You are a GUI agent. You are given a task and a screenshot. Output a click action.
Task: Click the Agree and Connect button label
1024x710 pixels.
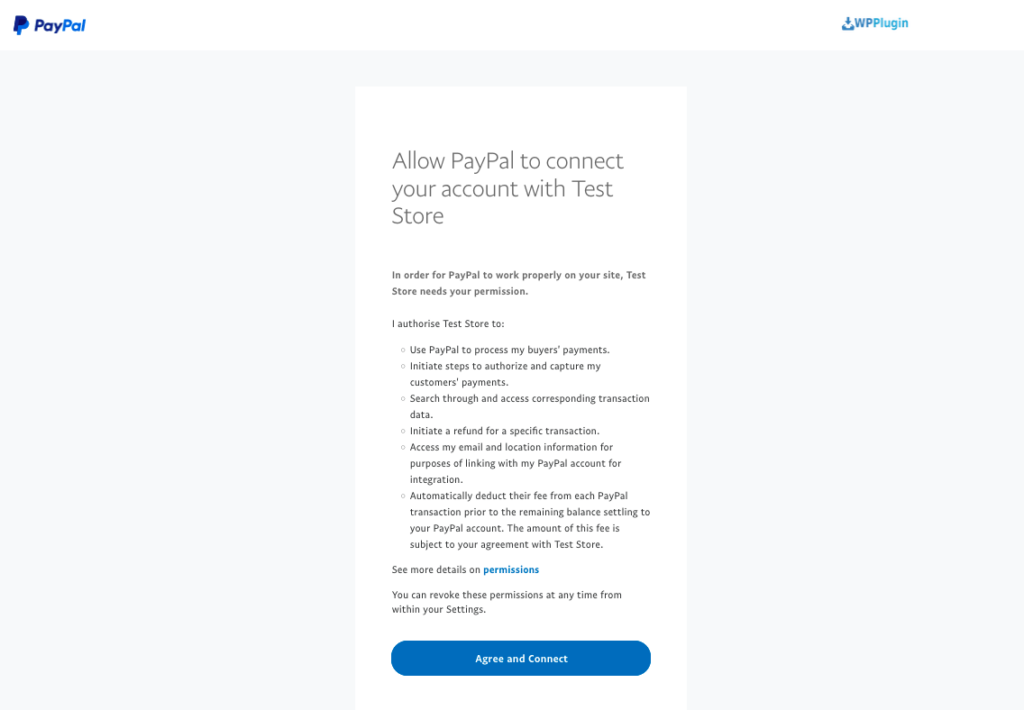coord(520,658)
